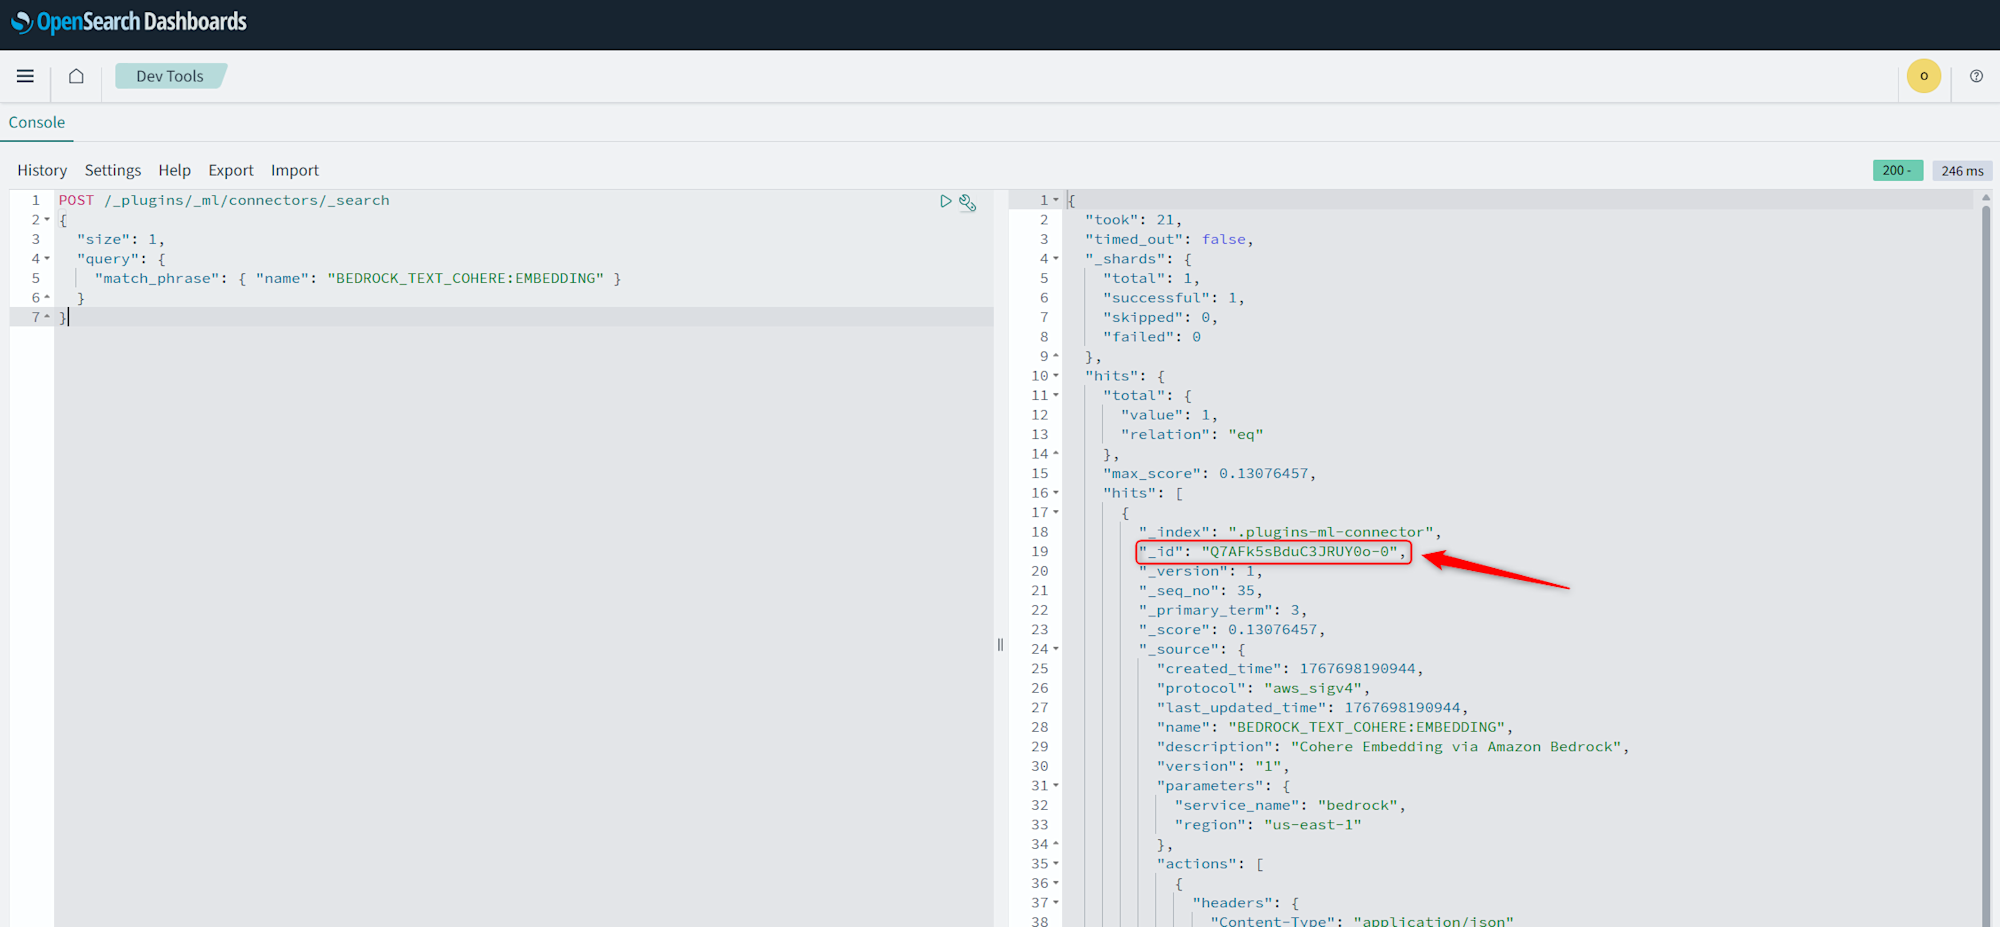Open the hamburger navigation menu
2000x927 pixels.
click(25, 76)
